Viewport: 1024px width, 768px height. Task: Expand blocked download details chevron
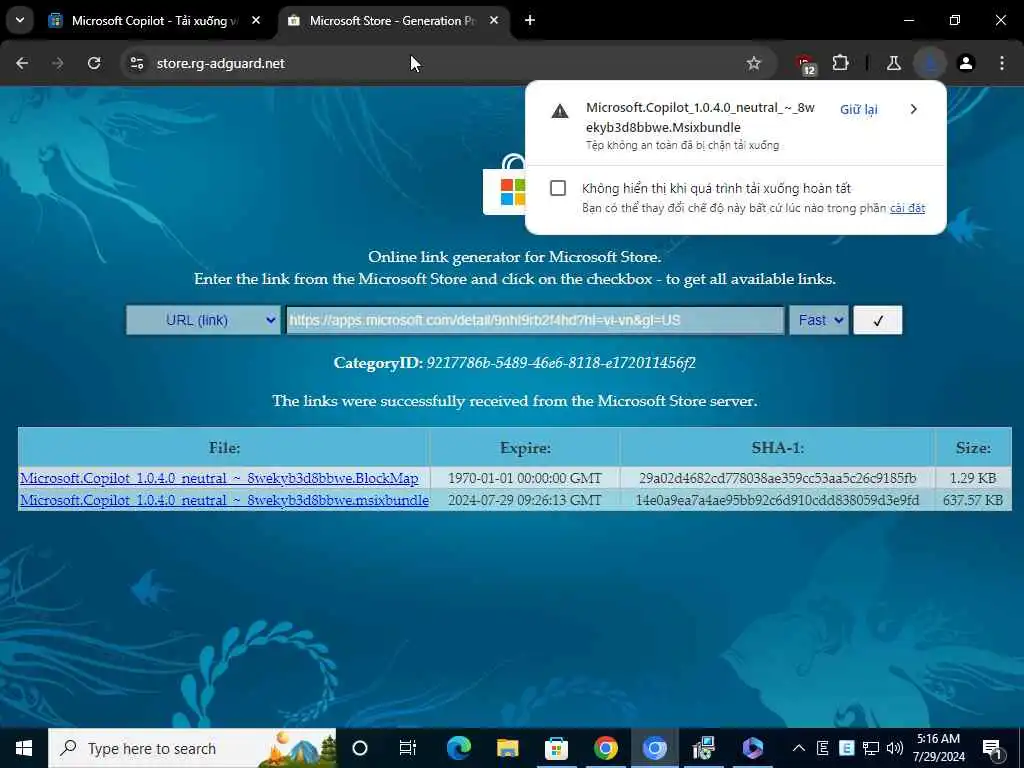click(x=914, y=109)
